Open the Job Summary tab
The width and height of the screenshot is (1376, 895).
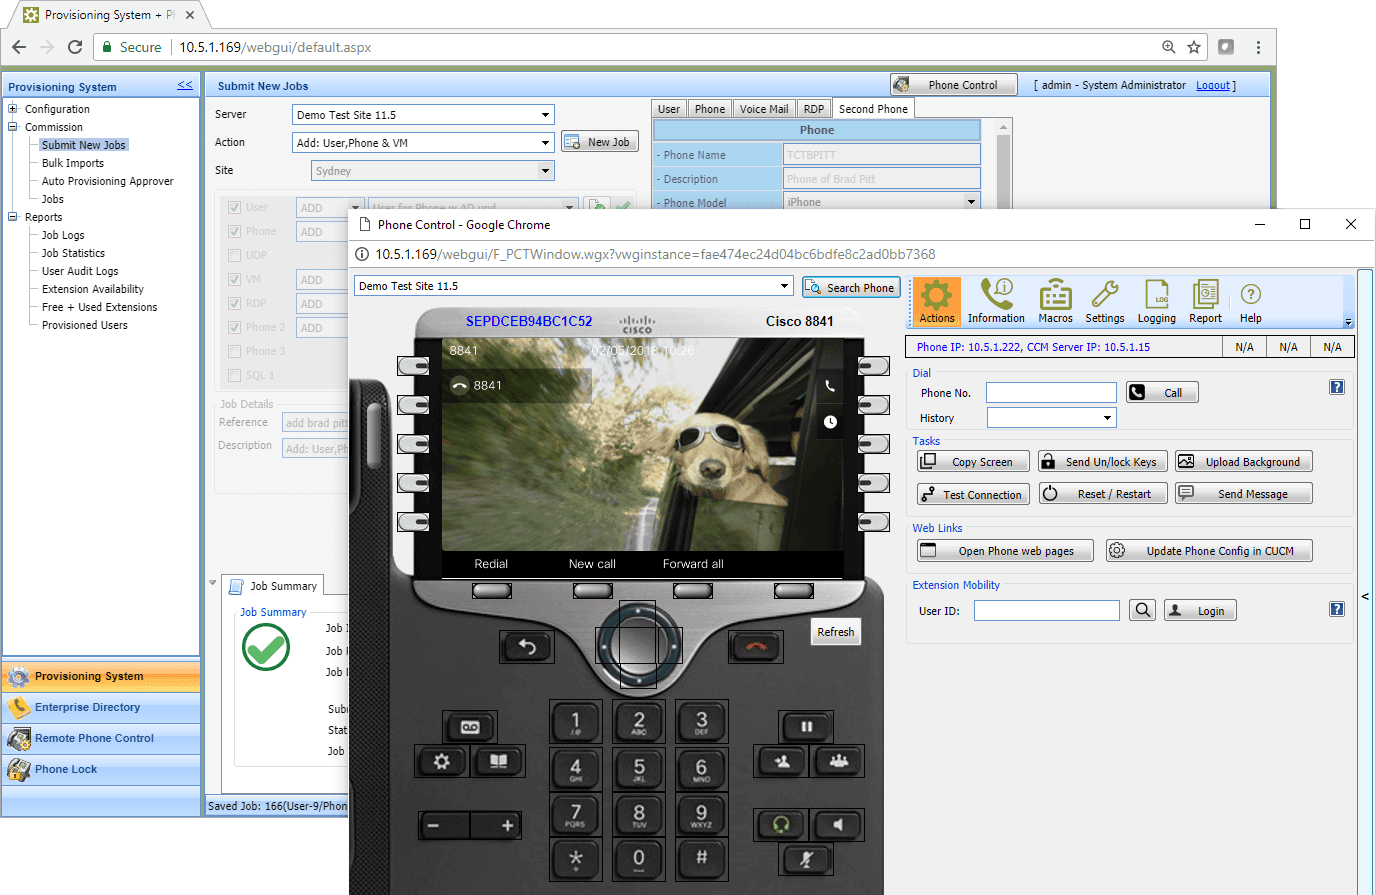273,586
